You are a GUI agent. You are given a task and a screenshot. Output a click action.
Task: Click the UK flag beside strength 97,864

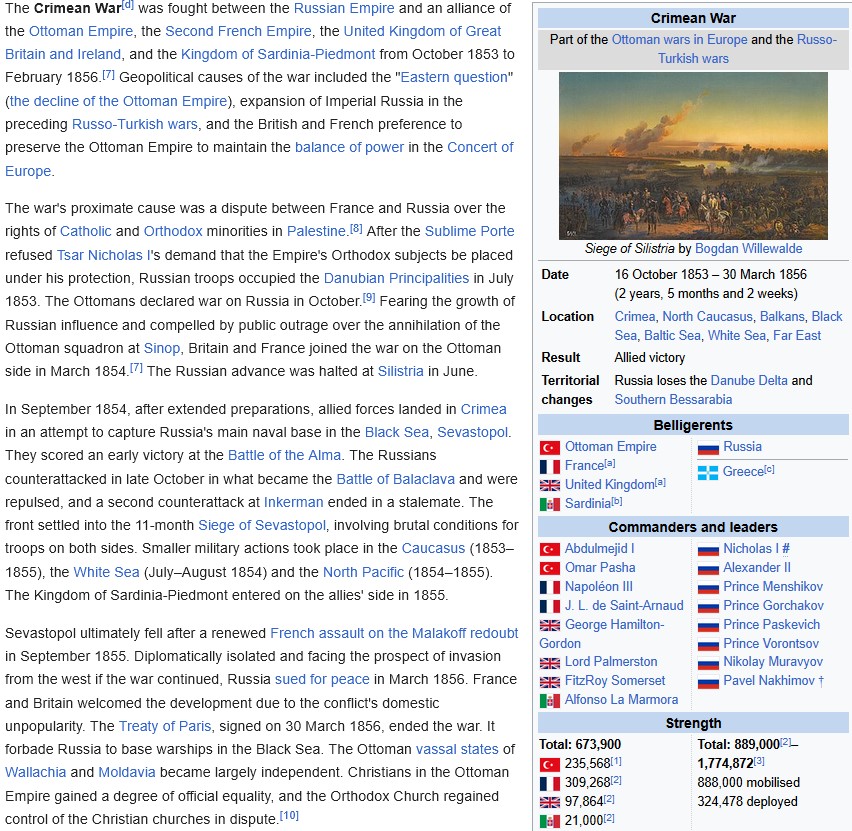click(549, 802)
